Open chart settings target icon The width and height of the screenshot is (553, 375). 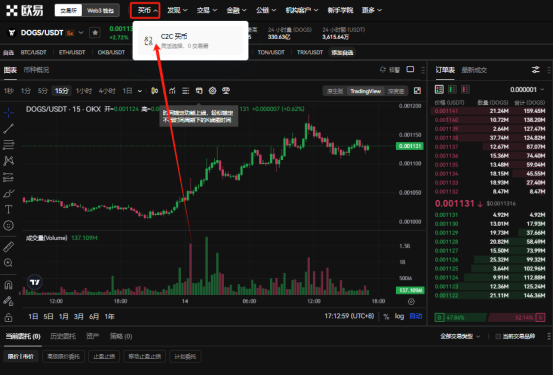tap(212, 91)
